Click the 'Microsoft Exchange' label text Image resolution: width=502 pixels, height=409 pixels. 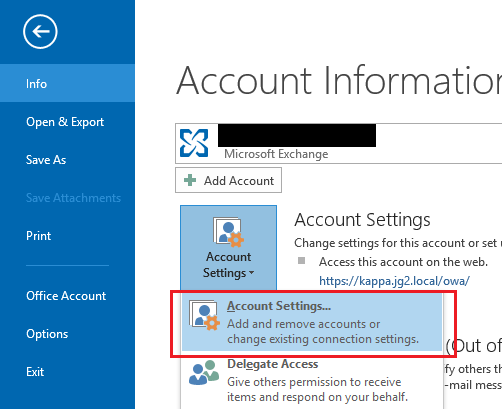click(276, 154)
